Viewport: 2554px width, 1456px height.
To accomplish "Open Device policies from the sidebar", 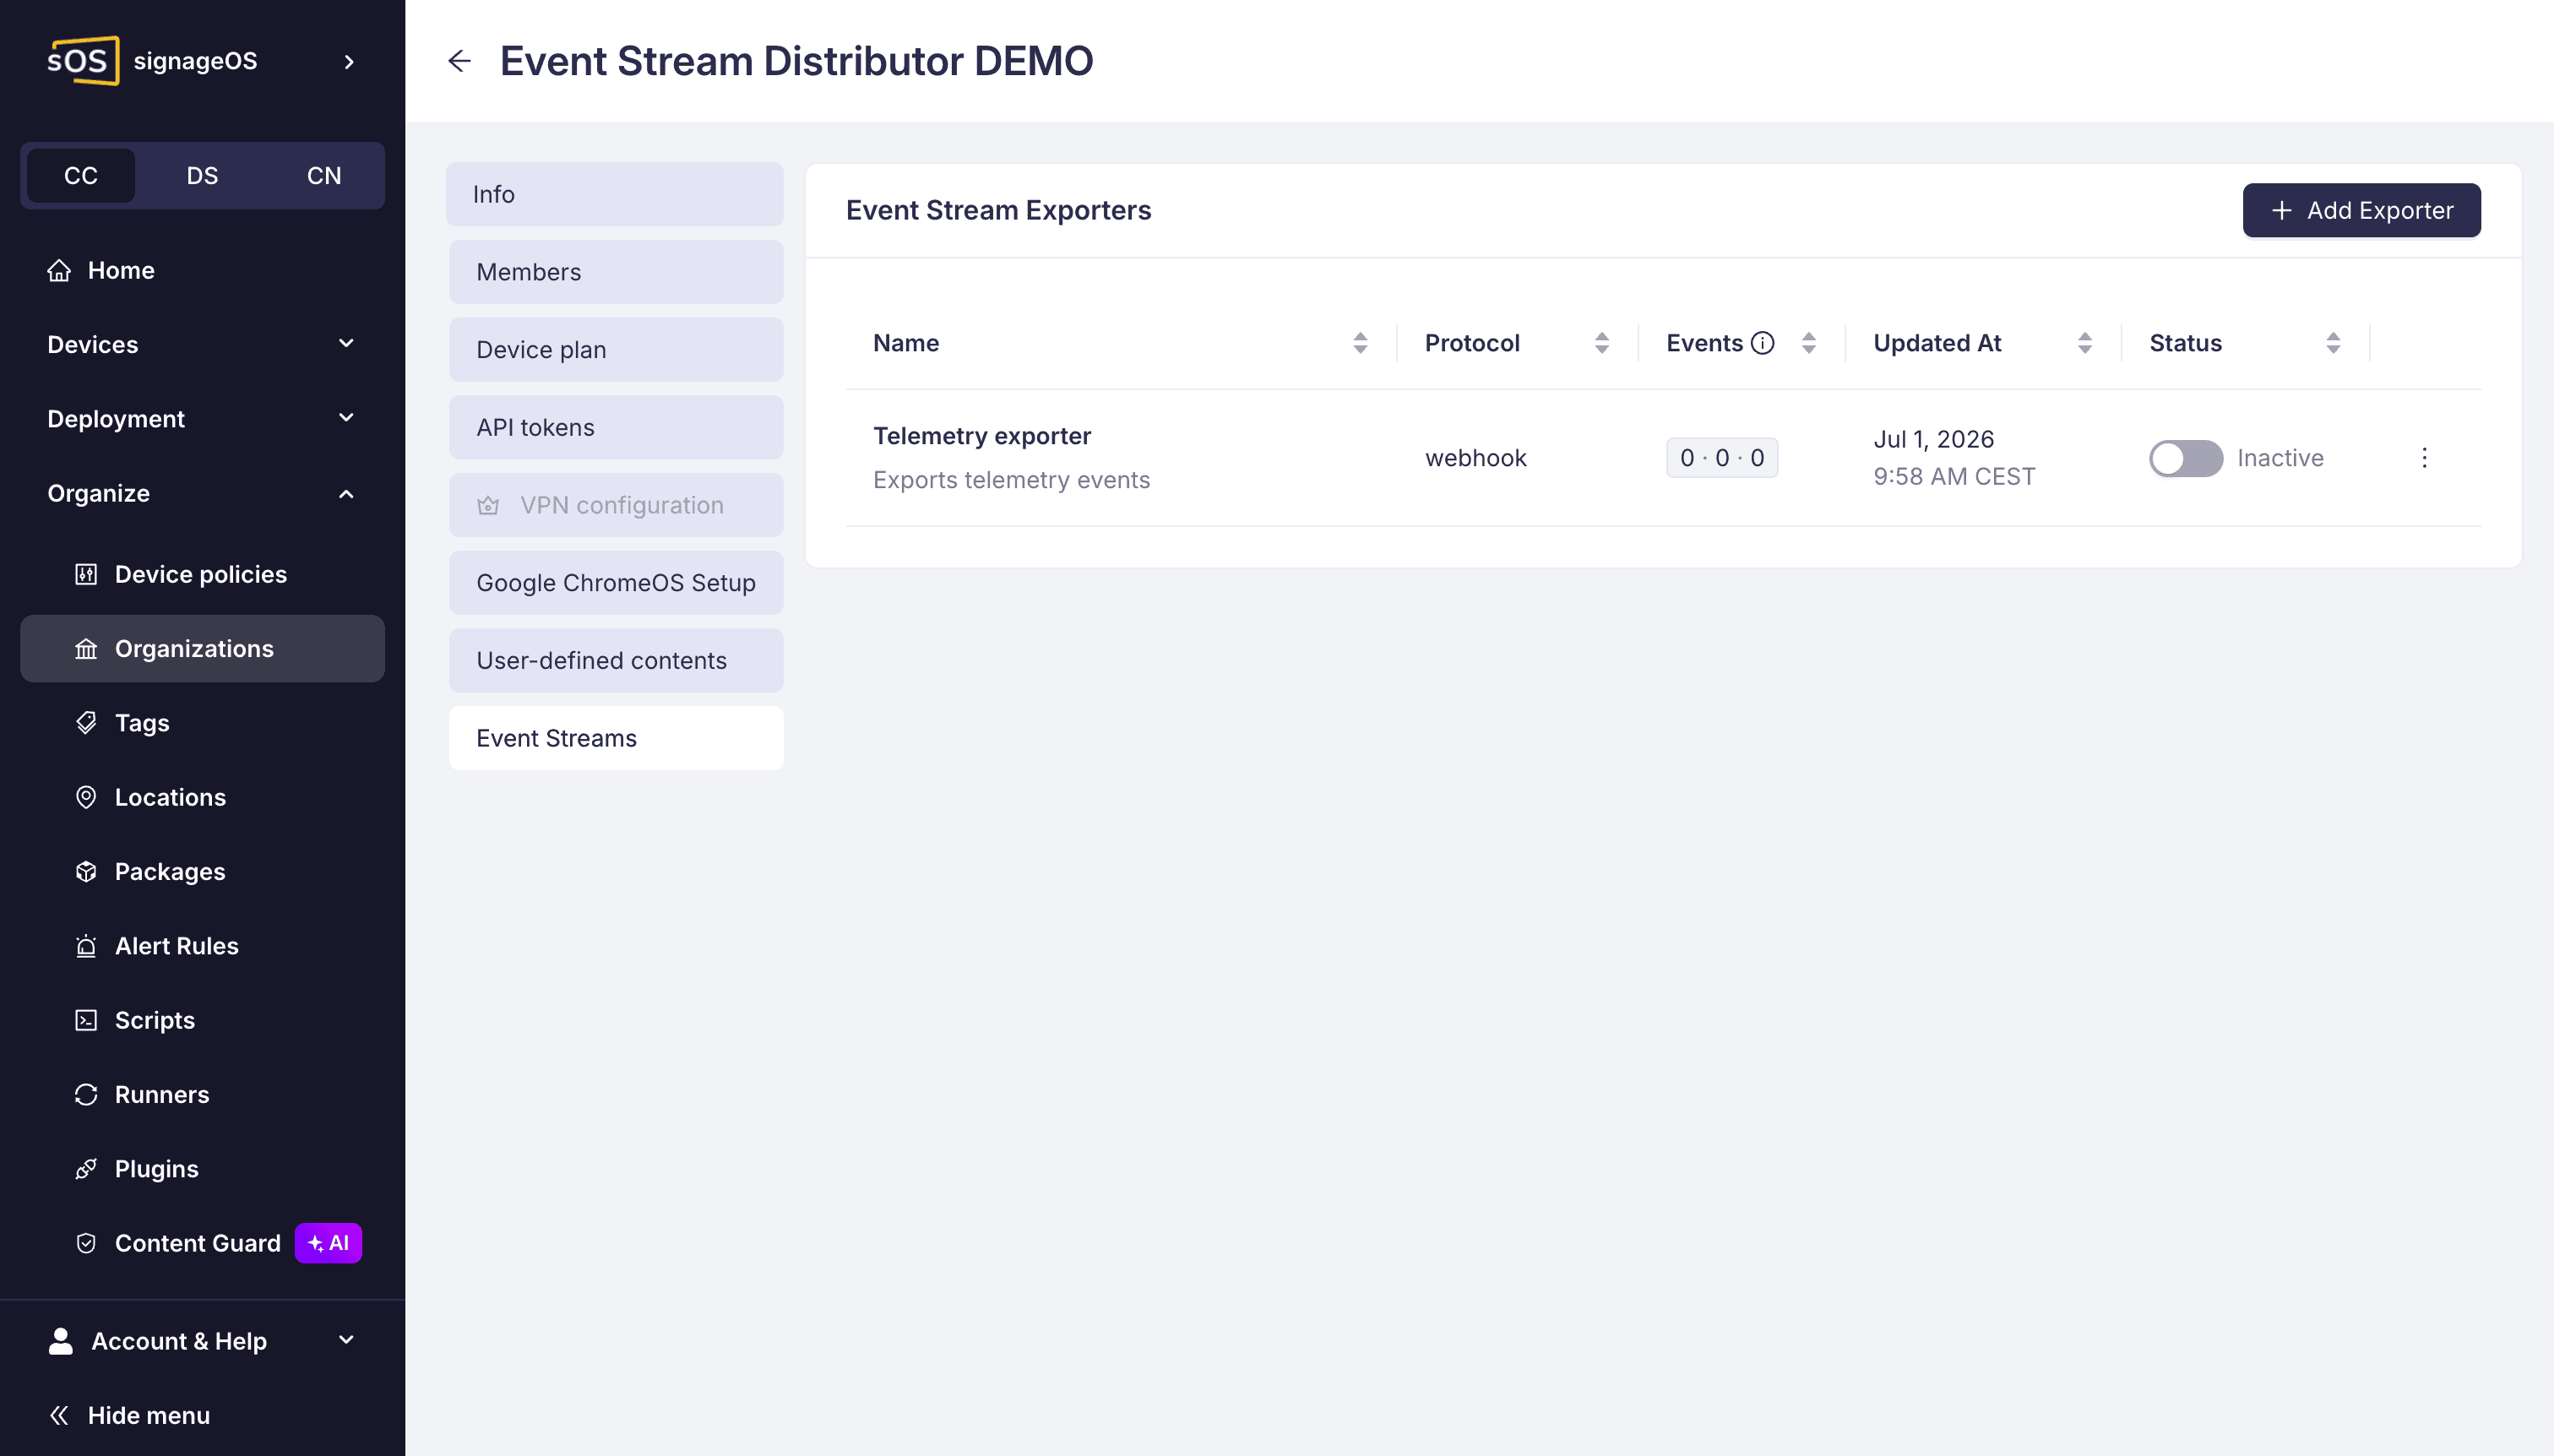I will tap(202, 574).
